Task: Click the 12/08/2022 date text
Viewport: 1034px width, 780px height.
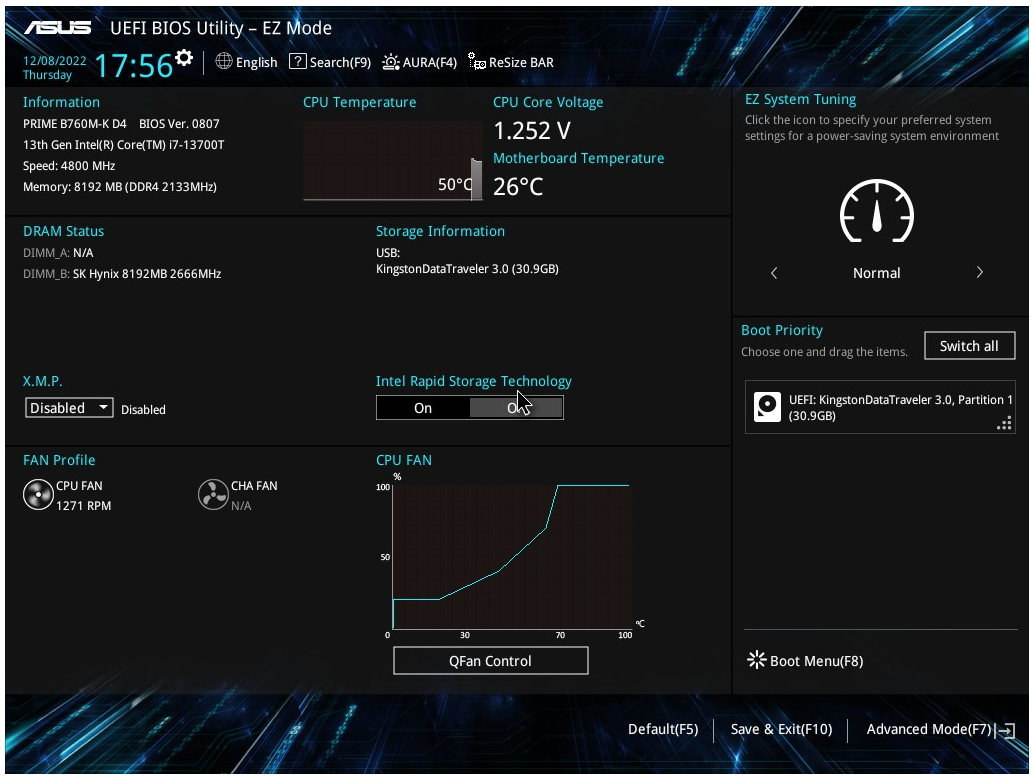Action: click(x=55, y=61)
